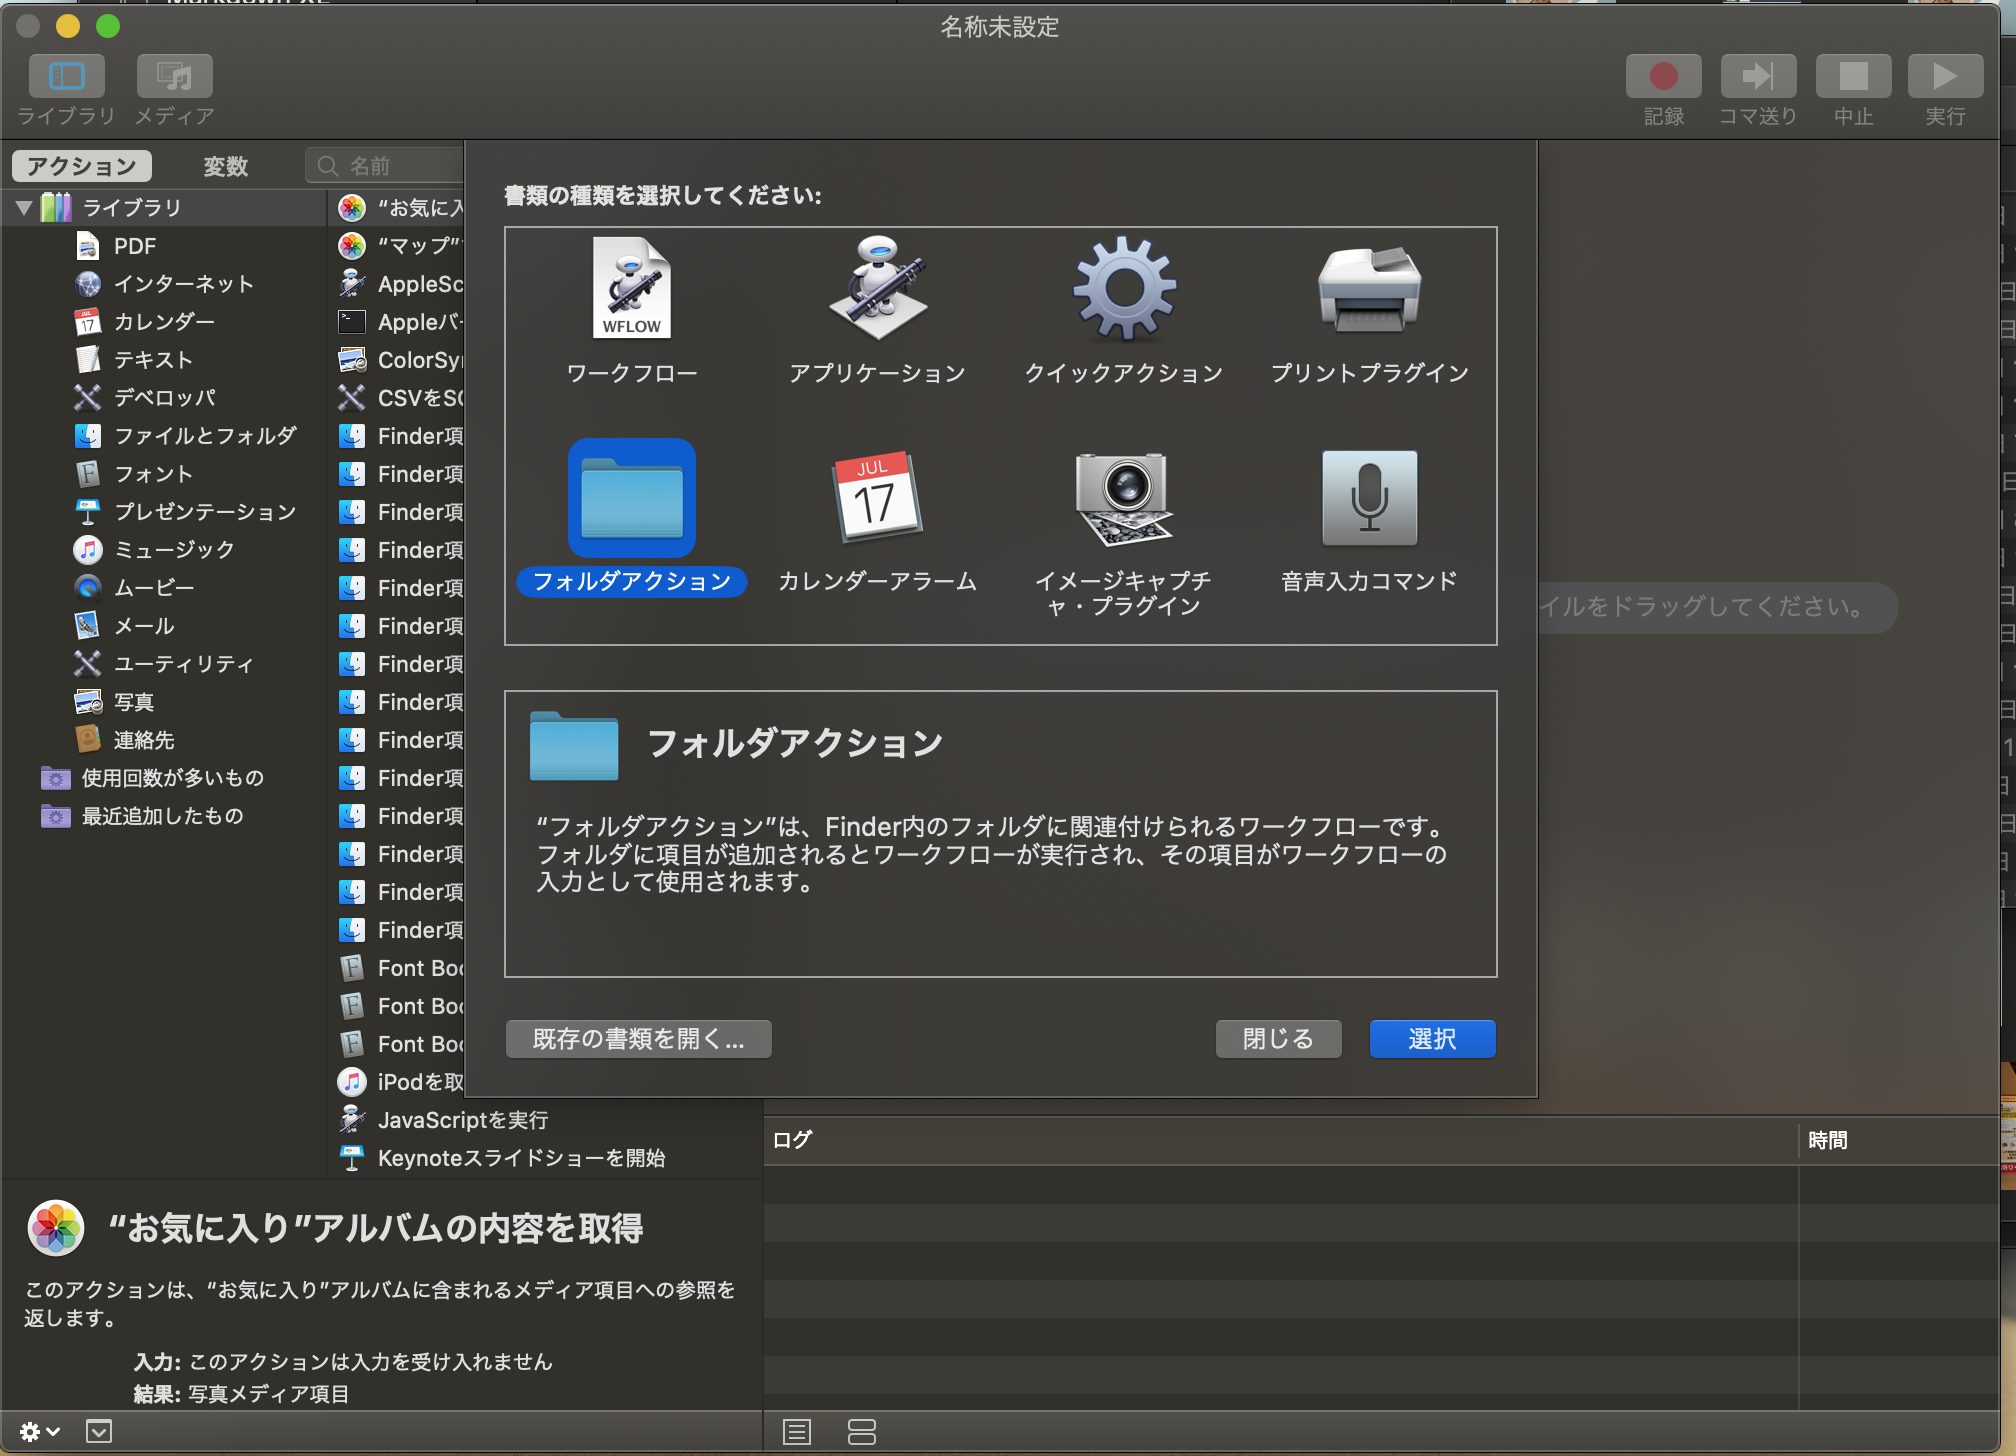Click the 選択 confirm button
Viewport: 2016px width, 1456px height.
(x=1432, y=1039)
